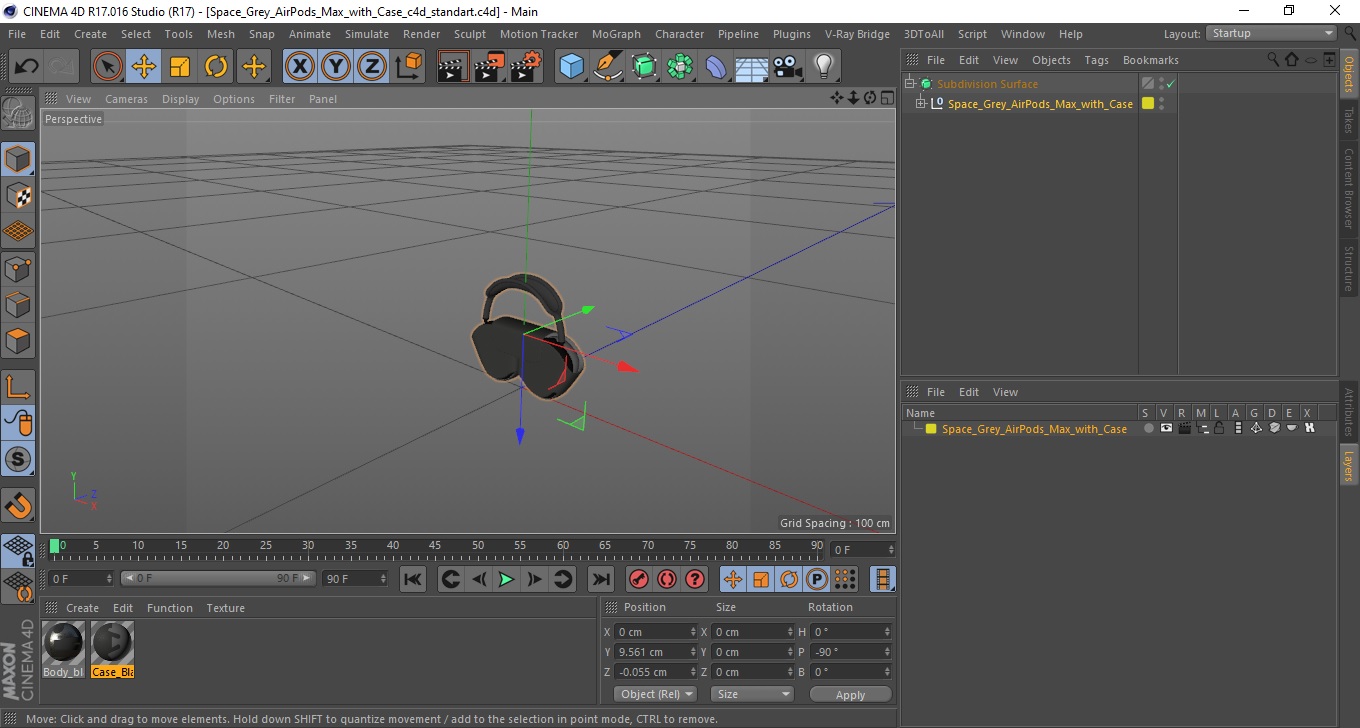Jump to animation start

(412, 579)
